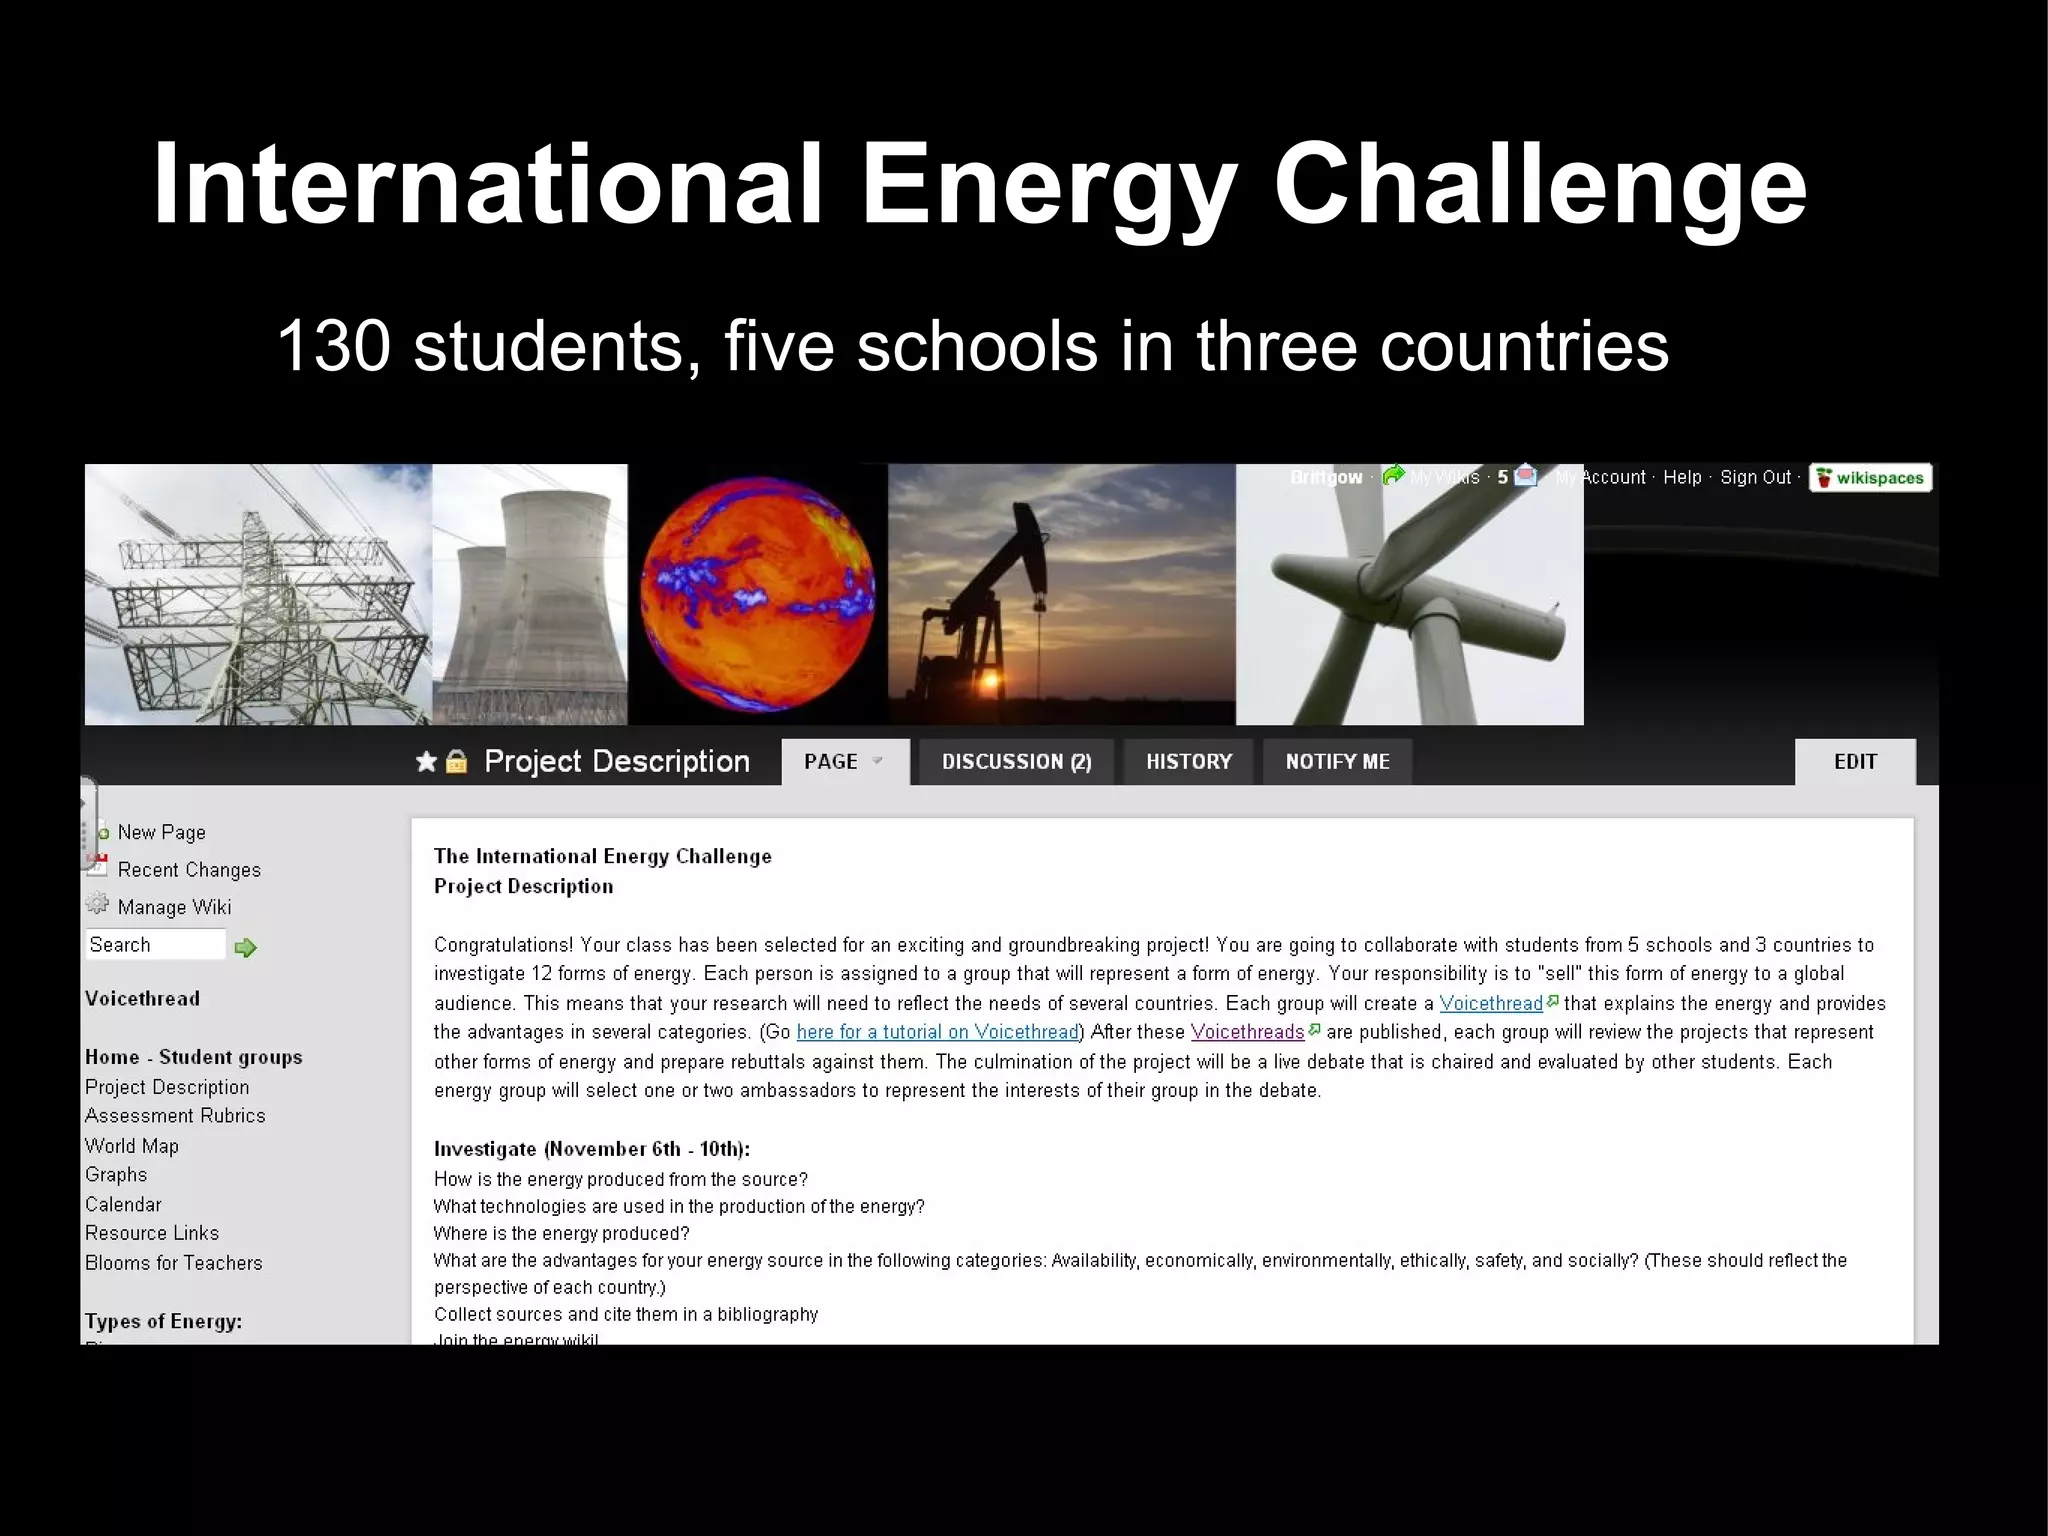The image size is (2048, 1536).
Task: Click 'Investigate (November 6th - 10th):' heading
Action: (x=592, y=1149)
